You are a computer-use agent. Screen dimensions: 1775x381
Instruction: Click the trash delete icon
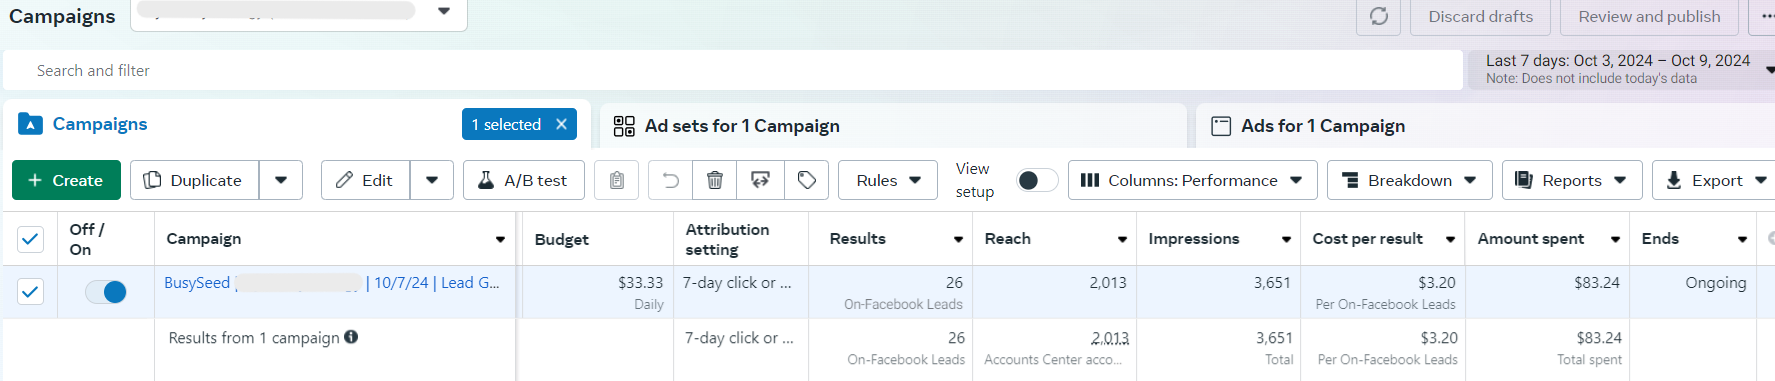[x=715, y=180]
